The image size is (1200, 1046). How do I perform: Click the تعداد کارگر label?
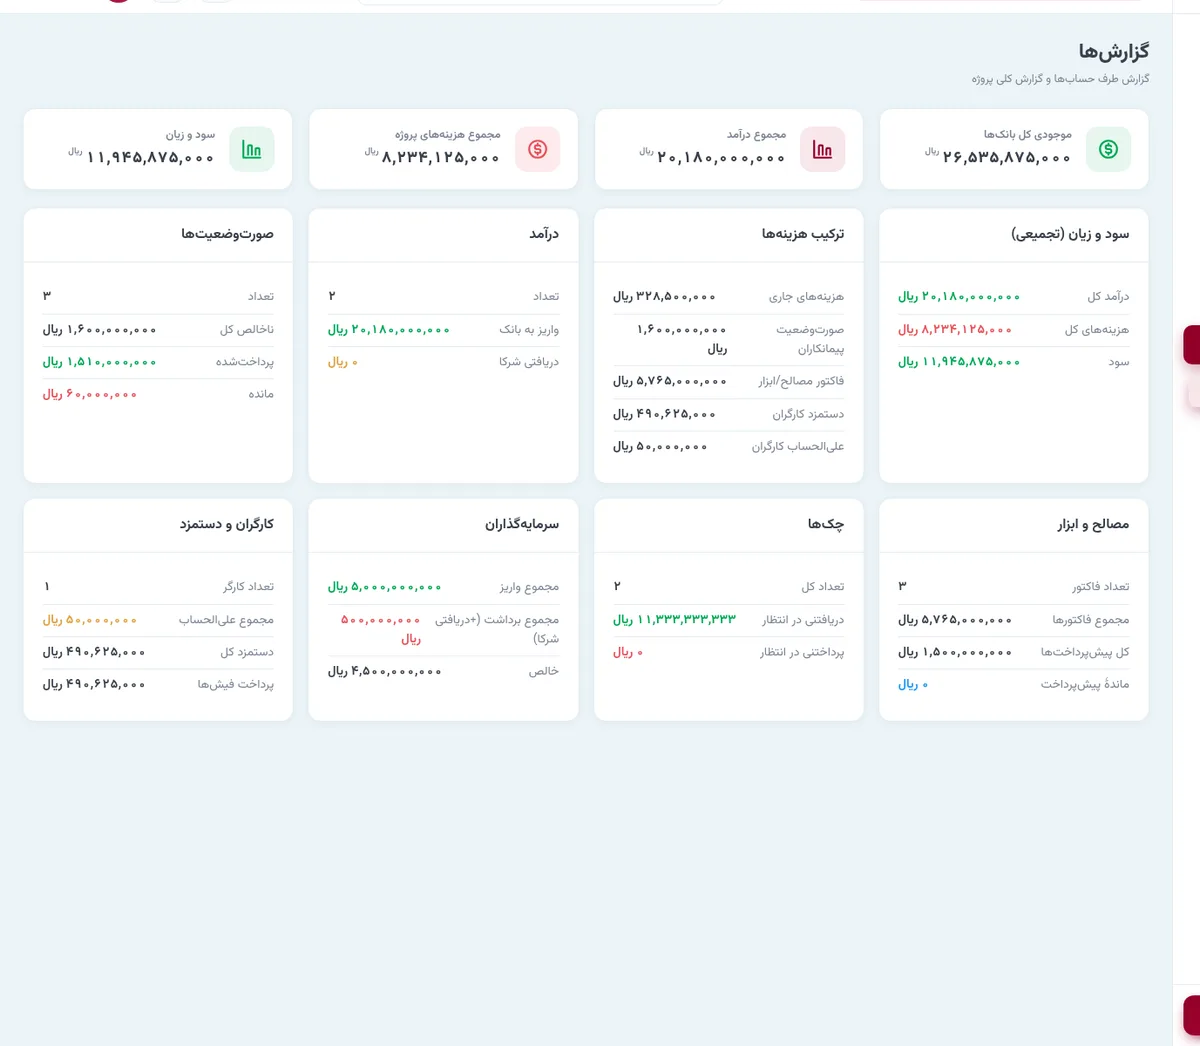tap(248, 587)
